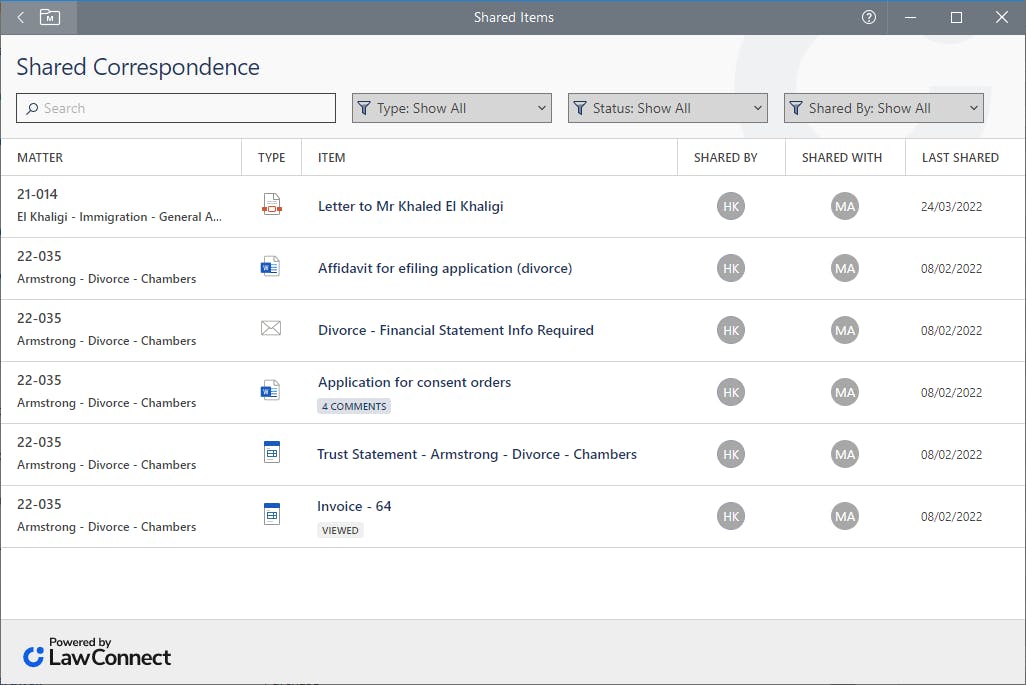1026x685 pixels.
Task: Click the Word icon beside Application for consent orders
Action: tap(270, 391)
